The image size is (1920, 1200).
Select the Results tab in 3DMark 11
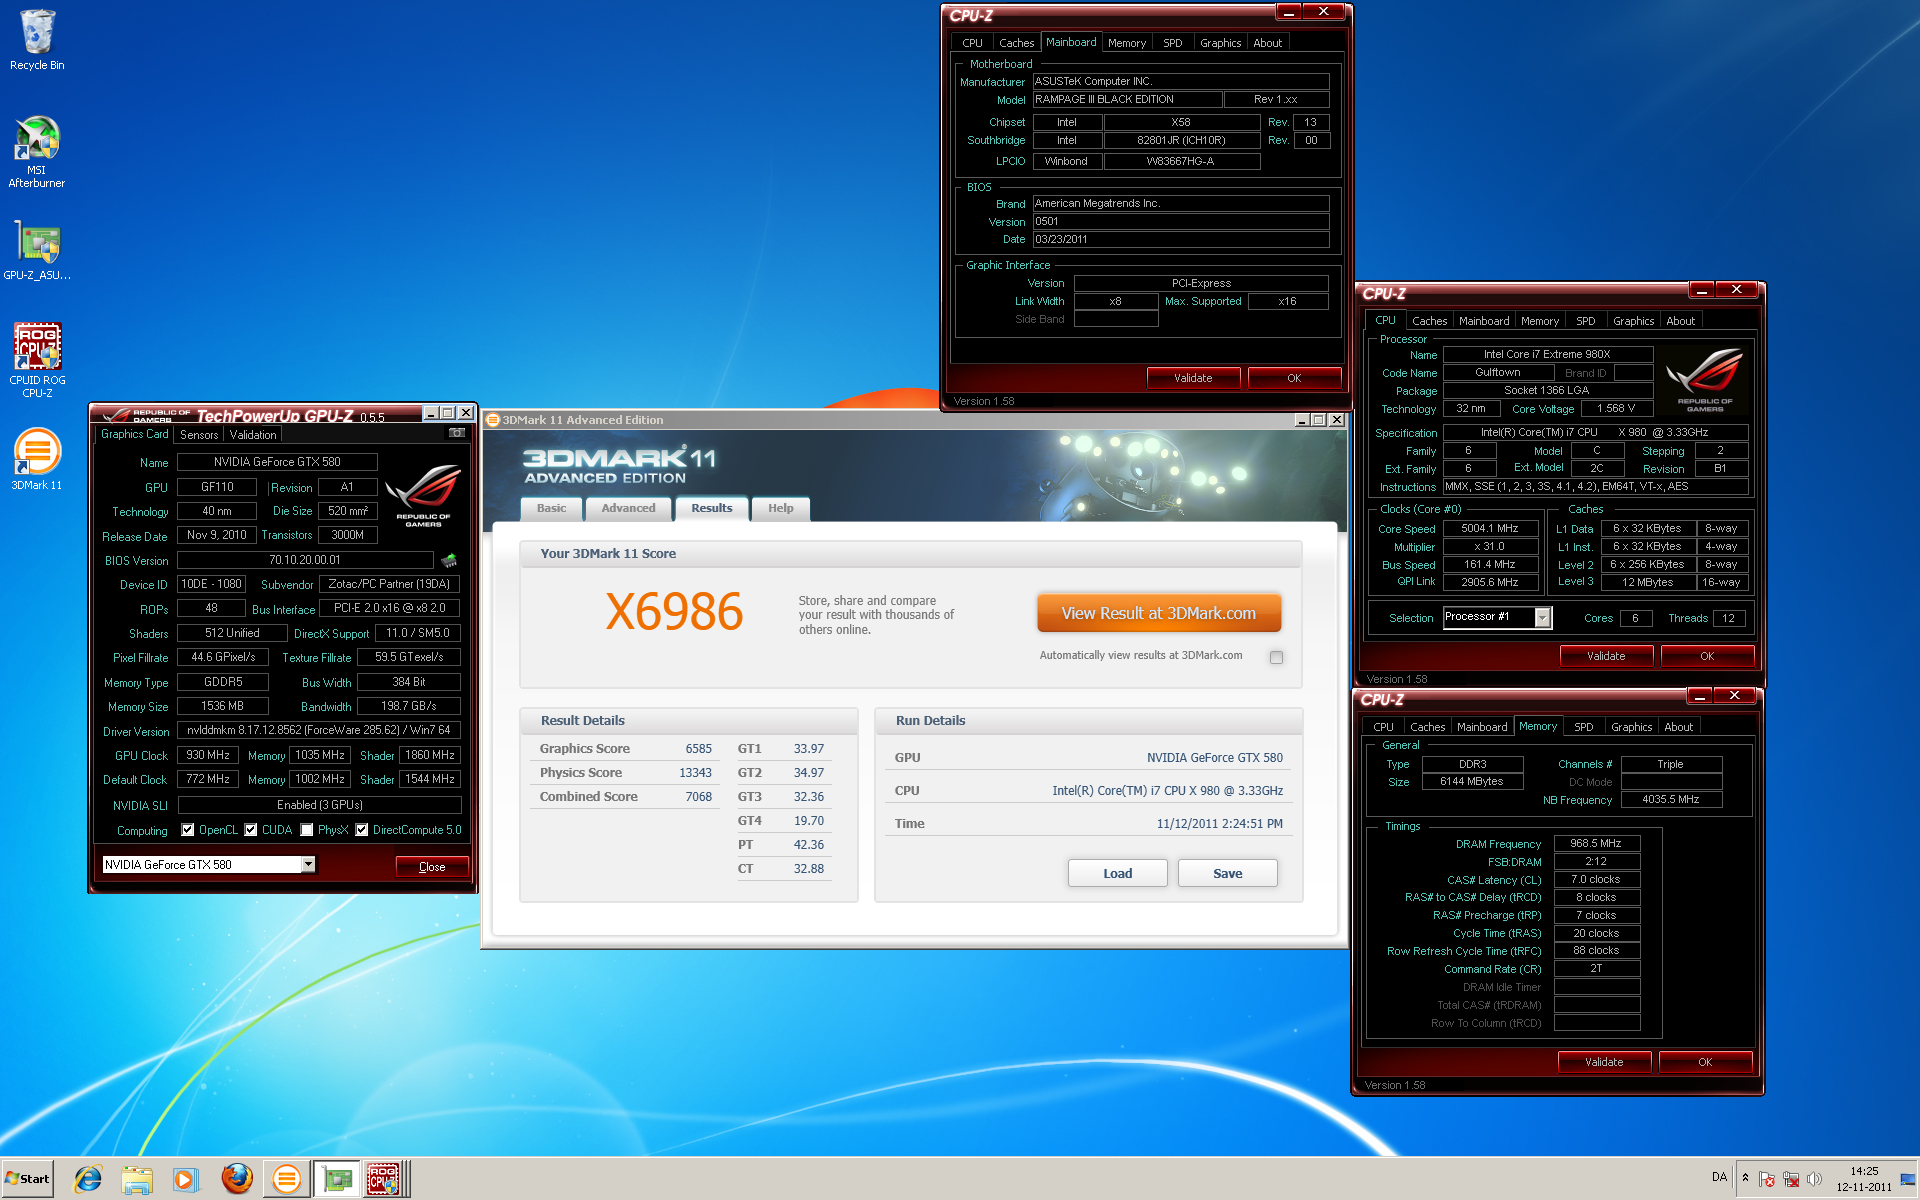coord(712,508)
